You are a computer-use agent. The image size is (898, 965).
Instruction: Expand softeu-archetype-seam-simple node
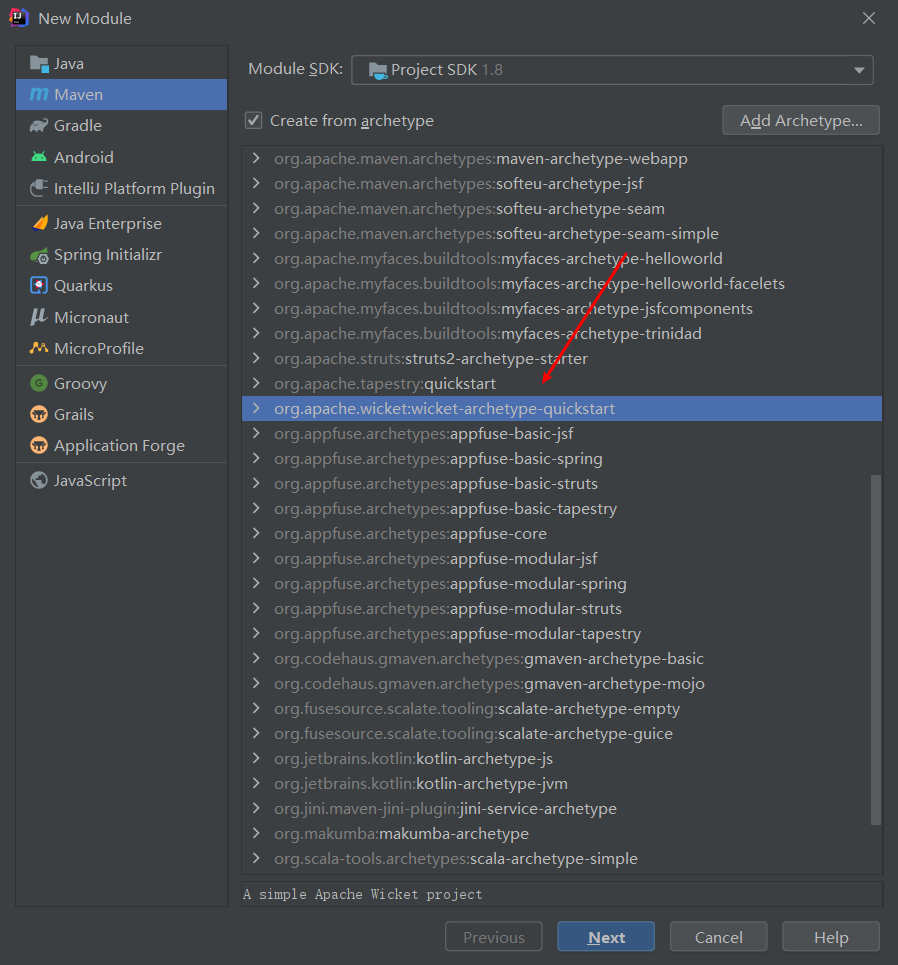[x=256, y=233]
